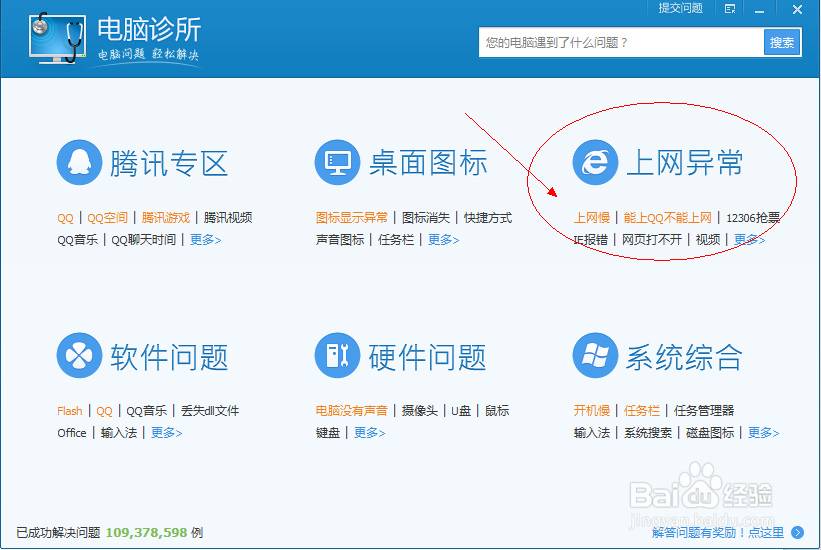Expand 更多 under 软件问题

coord(167,433)
